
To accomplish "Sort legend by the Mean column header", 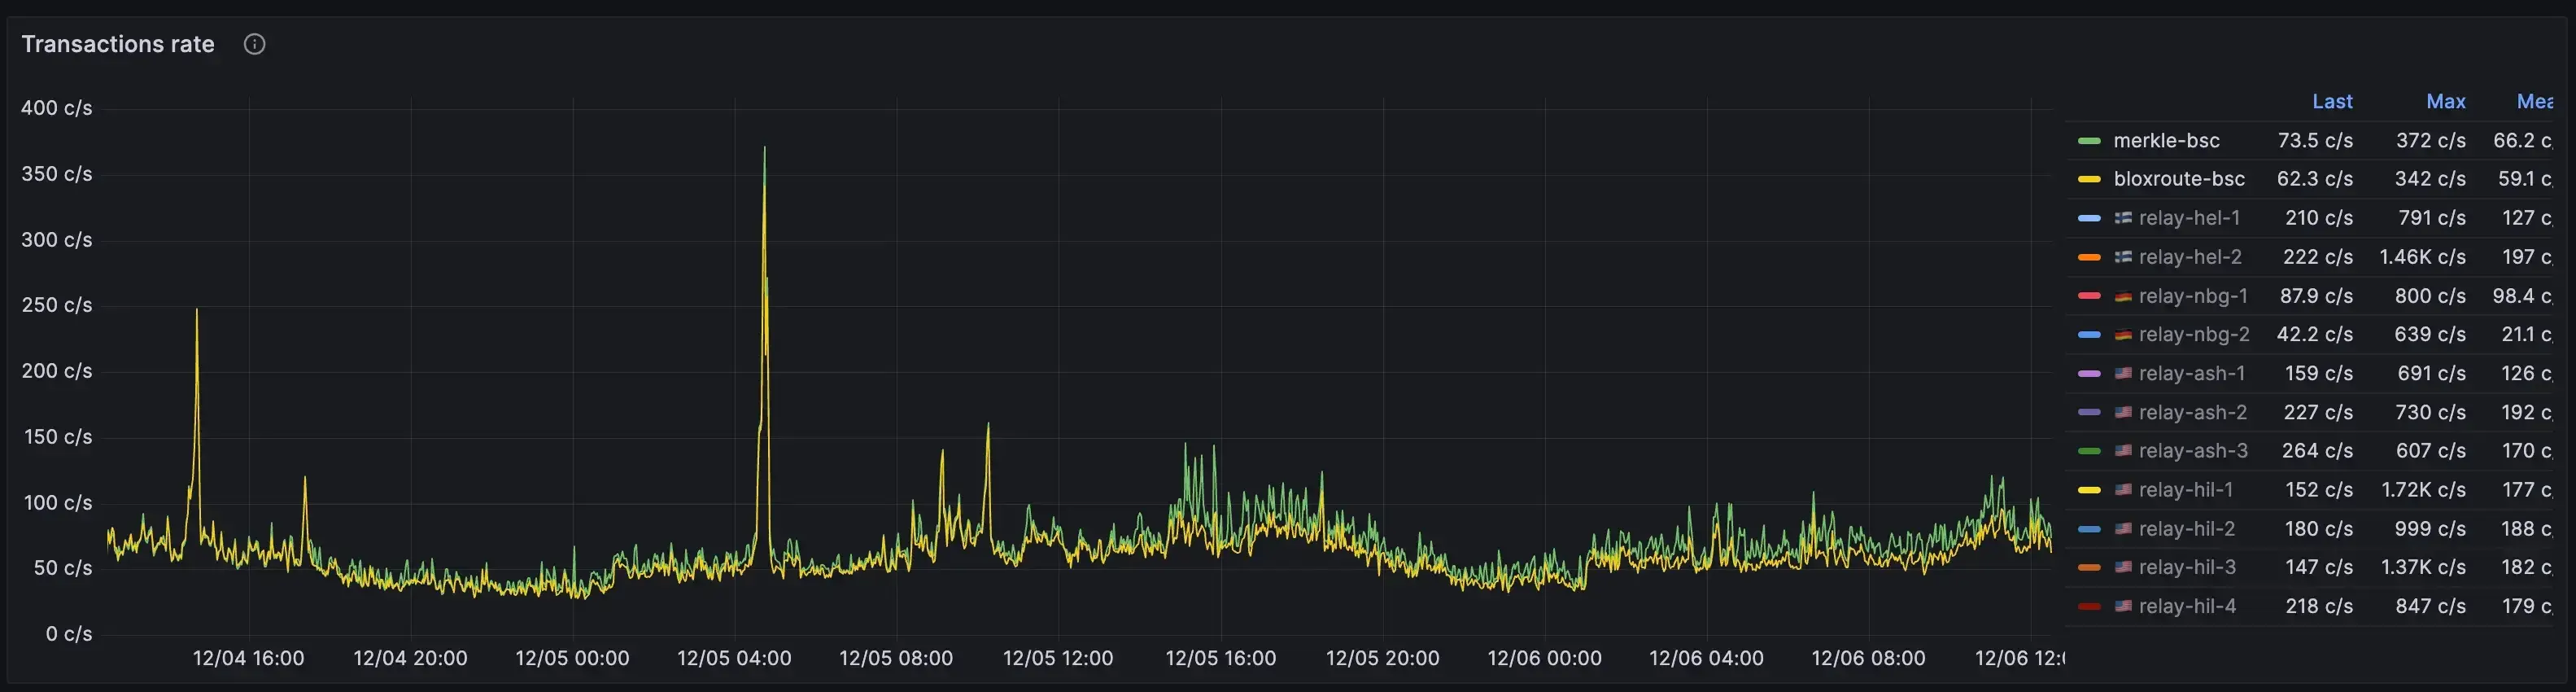I will pyautogui.click(x=2534, y=102).
